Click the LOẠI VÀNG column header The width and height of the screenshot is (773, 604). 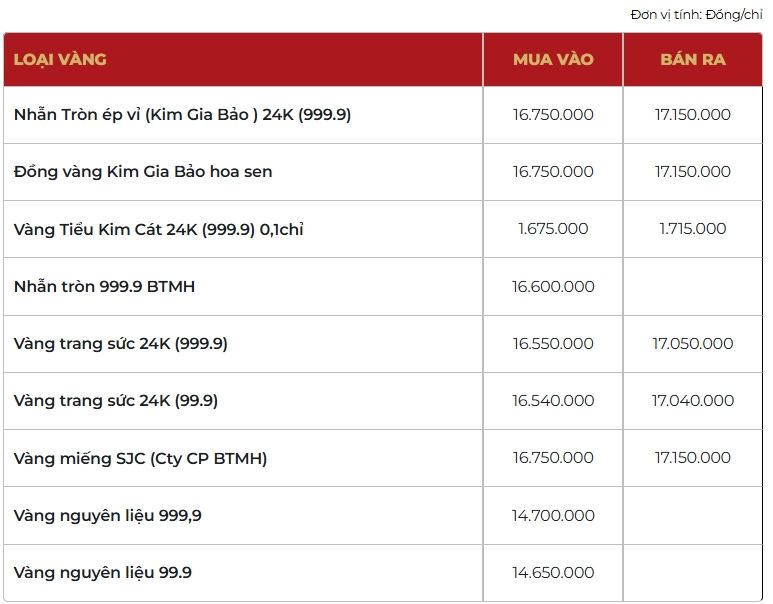[60, 59]
